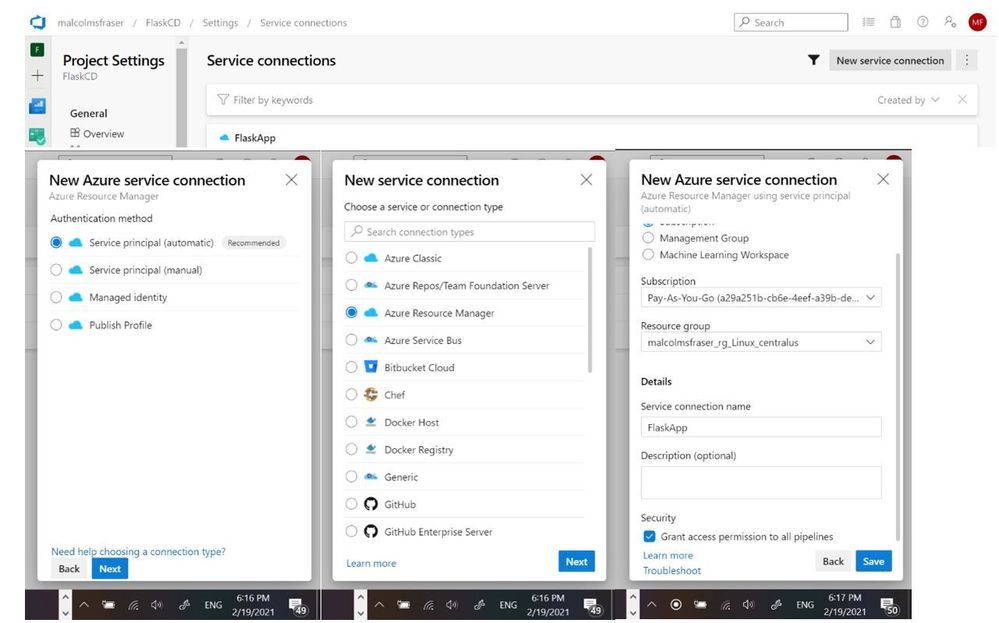Click the volume icon in the left taskbar

pyautogui.click(x=157, y=605)
